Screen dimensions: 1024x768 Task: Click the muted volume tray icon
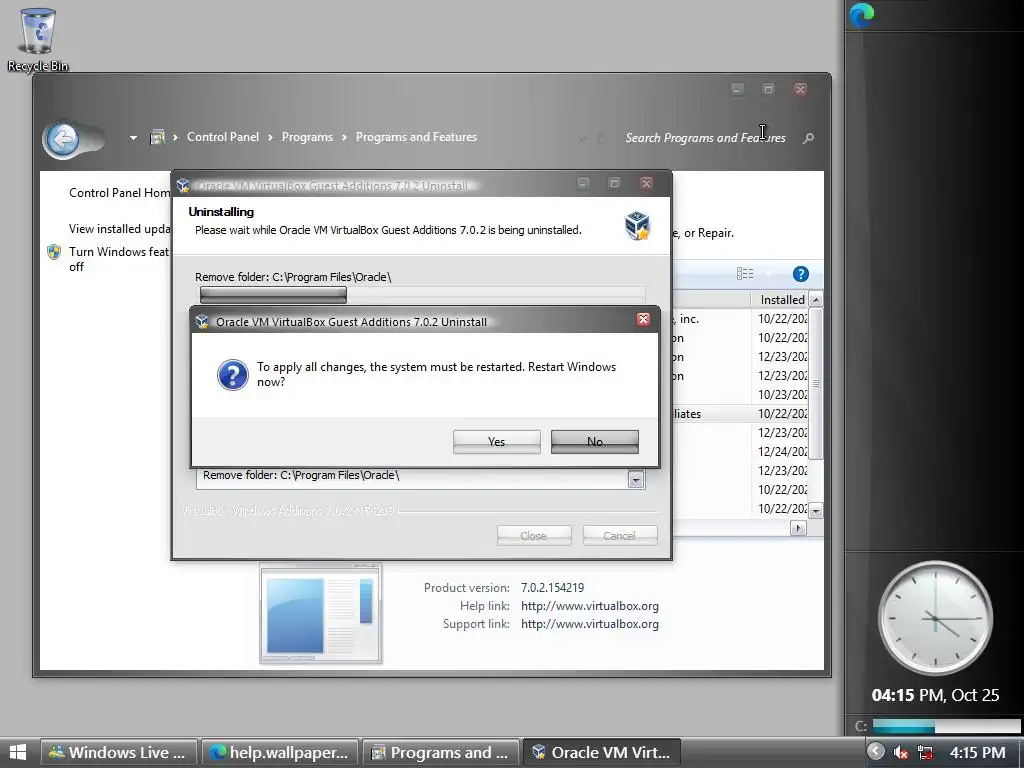tap(901, 753)
